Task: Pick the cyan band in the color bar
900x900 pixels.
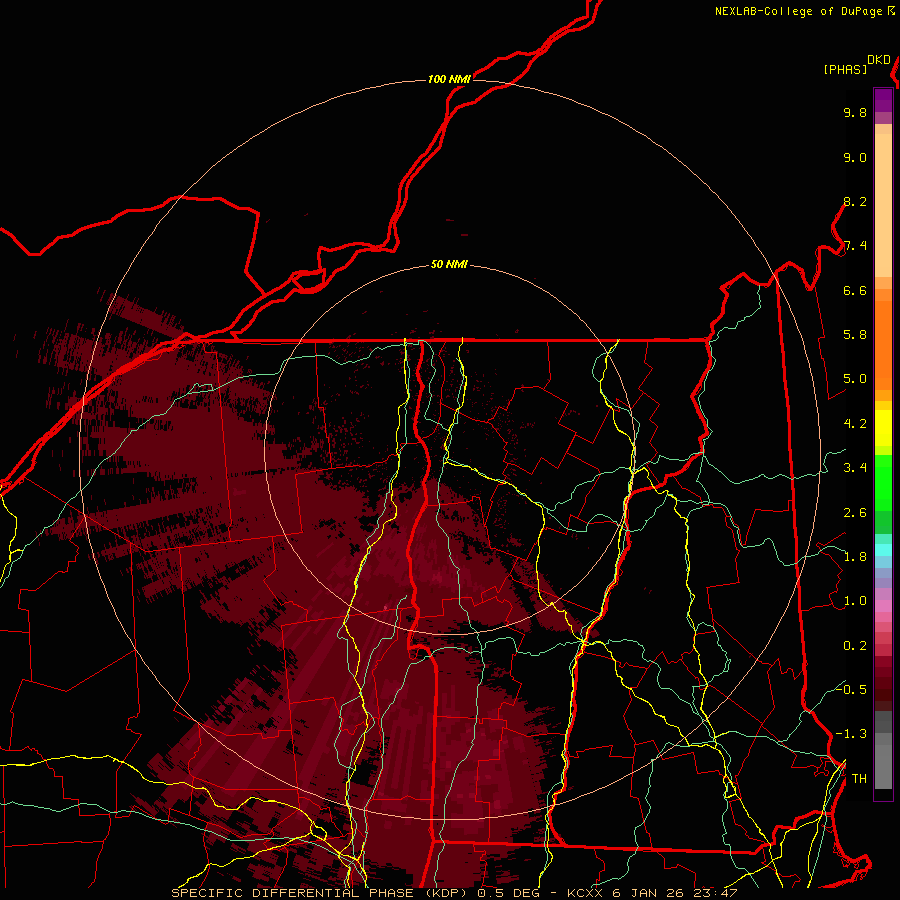Action: pyautogui.click(x=883, y=550)
